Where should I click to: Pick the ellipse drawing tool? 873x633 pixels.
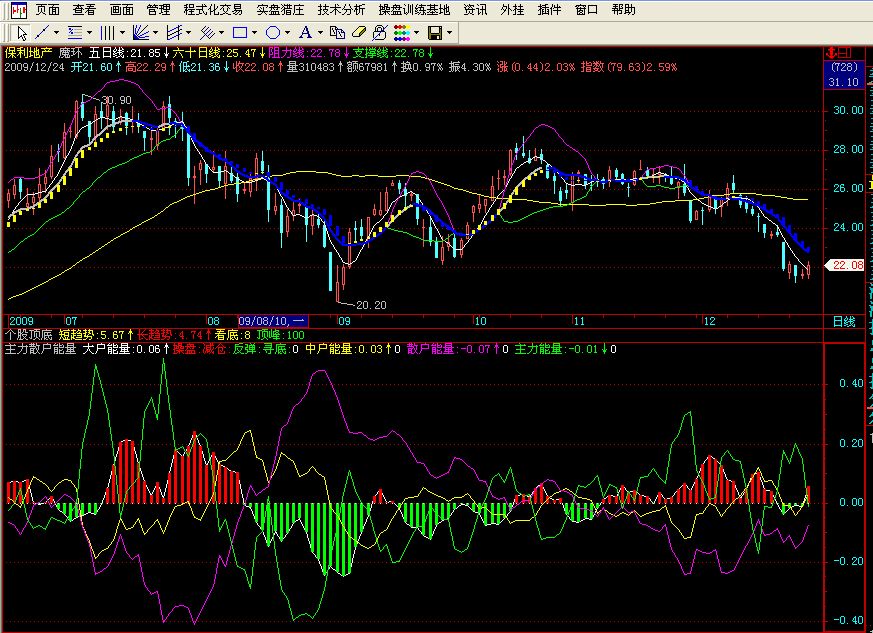(x=272, y=32)
